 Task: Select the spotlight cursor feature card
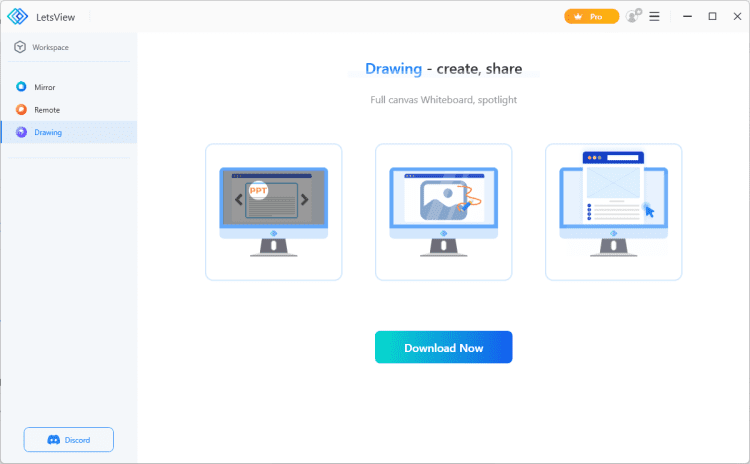click(x=613, y=212)
